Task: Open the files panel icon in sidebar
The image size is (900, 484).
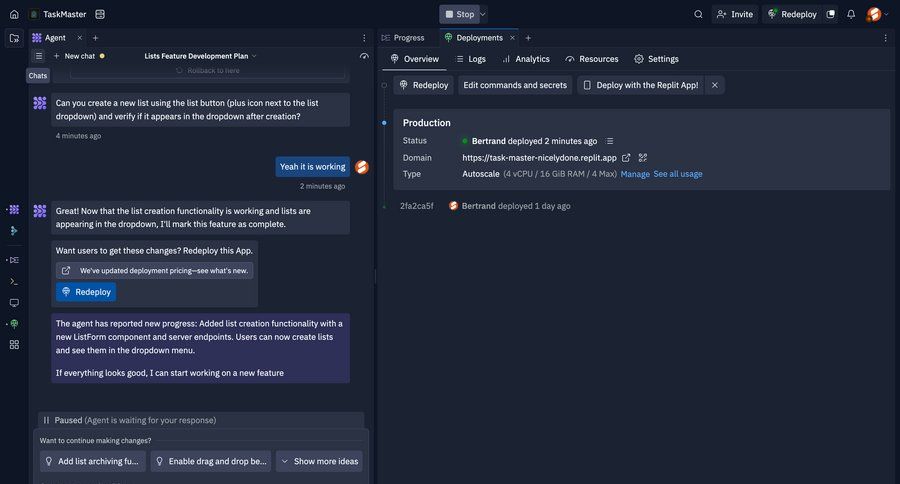Action: tap(14, 38)
